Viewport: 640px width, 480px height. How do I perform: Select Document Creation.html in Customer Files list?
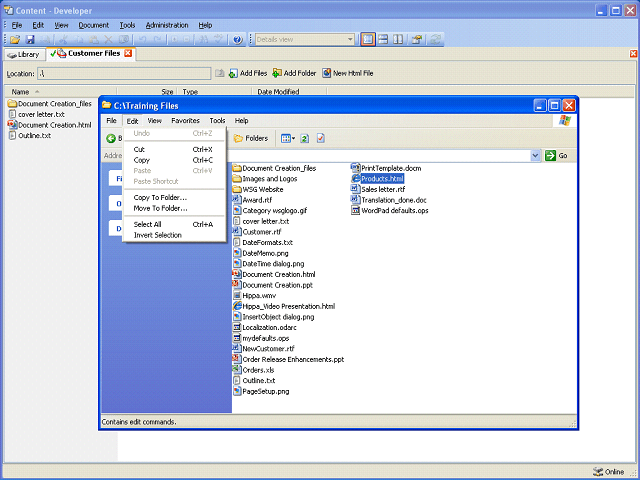pos(49,125)
